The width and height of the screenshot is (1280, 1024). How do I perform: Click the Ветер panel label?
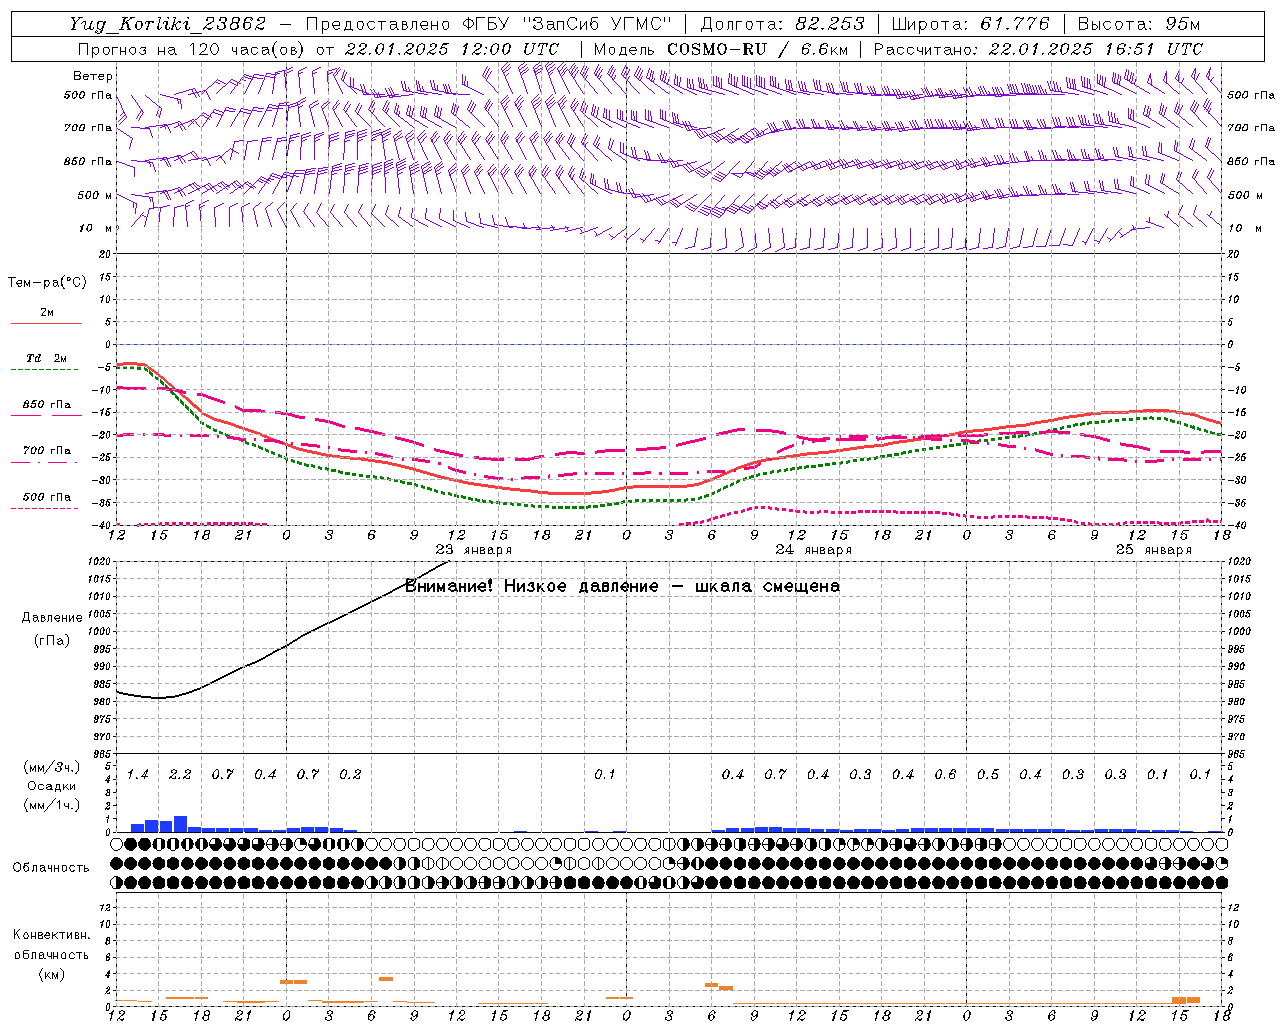[93, 76]
